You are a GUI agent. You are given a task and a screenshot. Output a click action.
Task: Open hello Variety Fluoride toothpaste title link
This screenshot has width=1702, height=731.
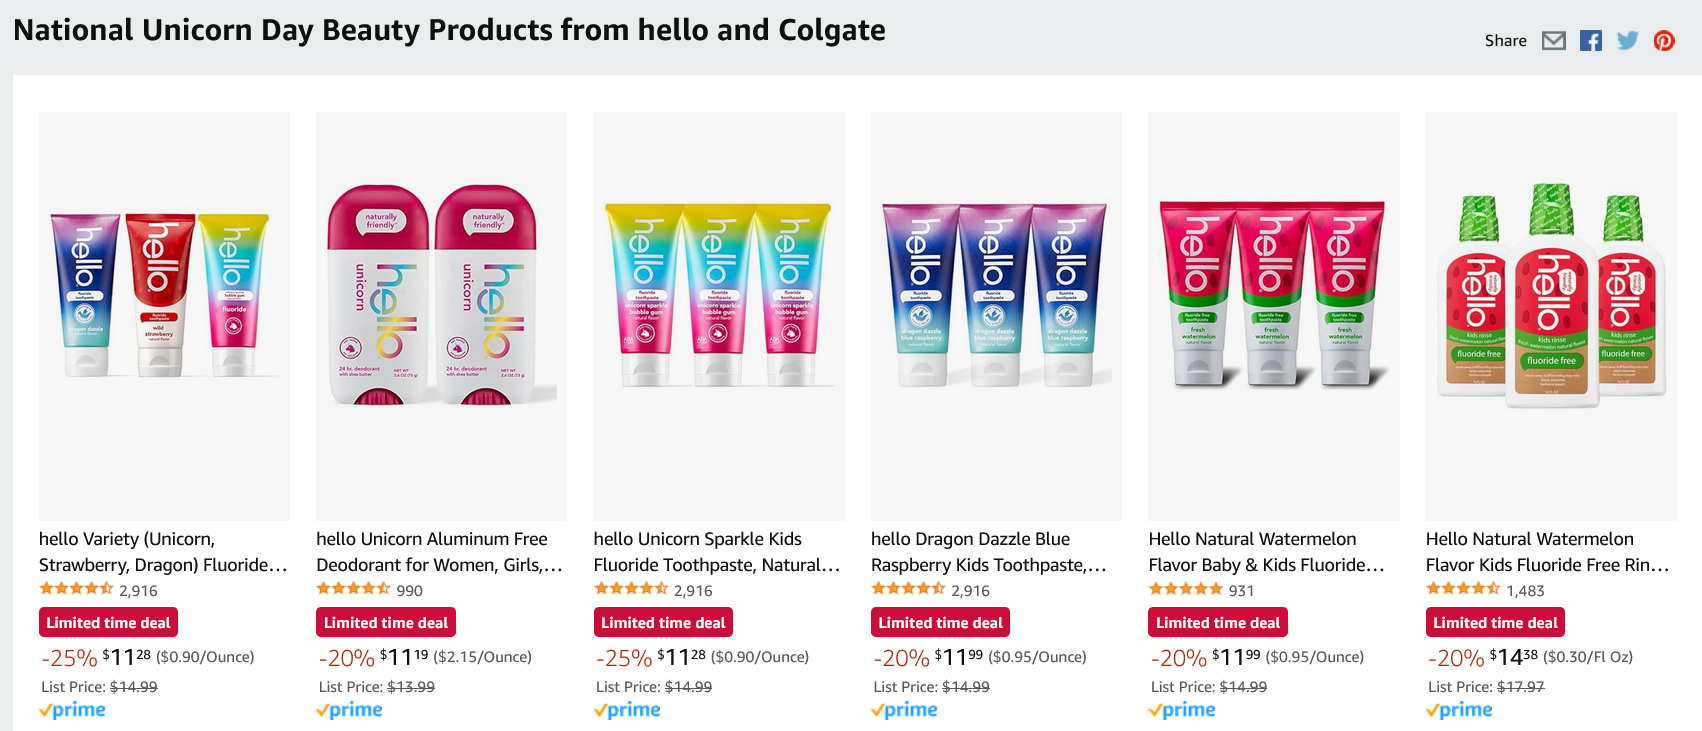coord(163,552)
